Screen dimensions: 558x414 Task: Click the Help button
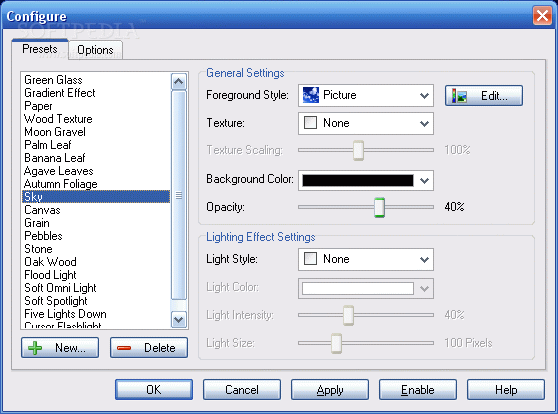point(506,389)
